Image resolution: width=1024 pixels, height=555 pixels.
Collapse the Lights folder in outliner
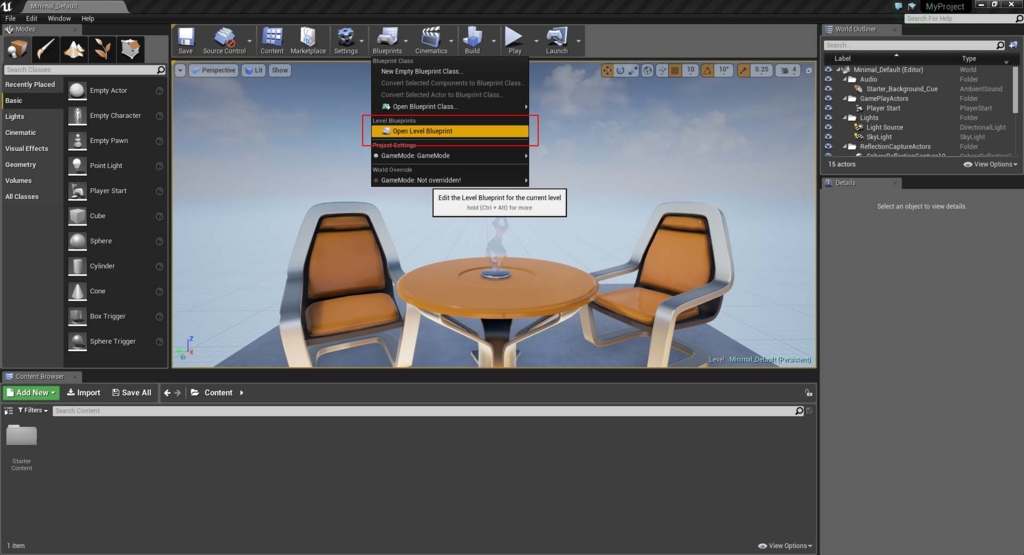[x=844, y=118]
